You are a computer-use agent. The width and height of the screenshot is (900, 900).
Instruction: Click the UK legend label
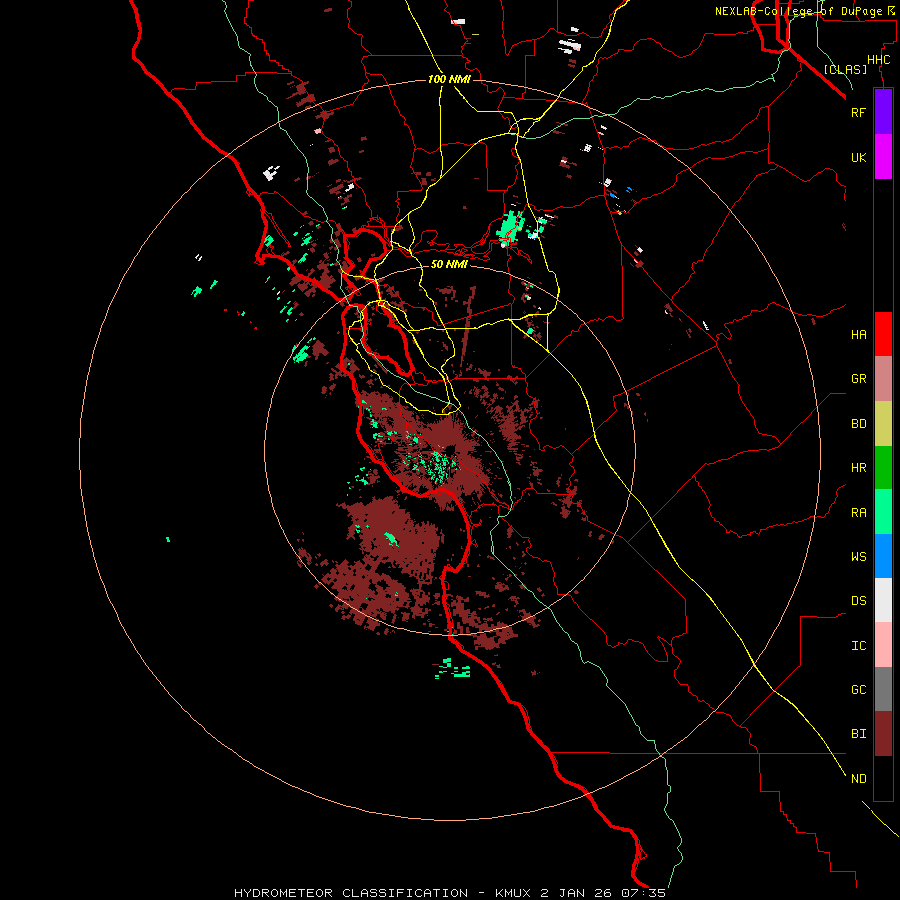click(858, 158)
